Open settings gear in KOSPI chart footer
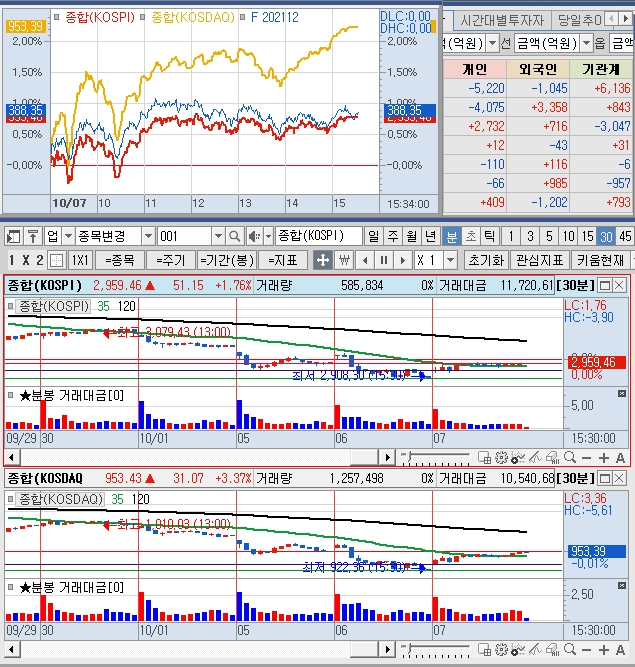 pyautogui.click(x=501, y=458)
